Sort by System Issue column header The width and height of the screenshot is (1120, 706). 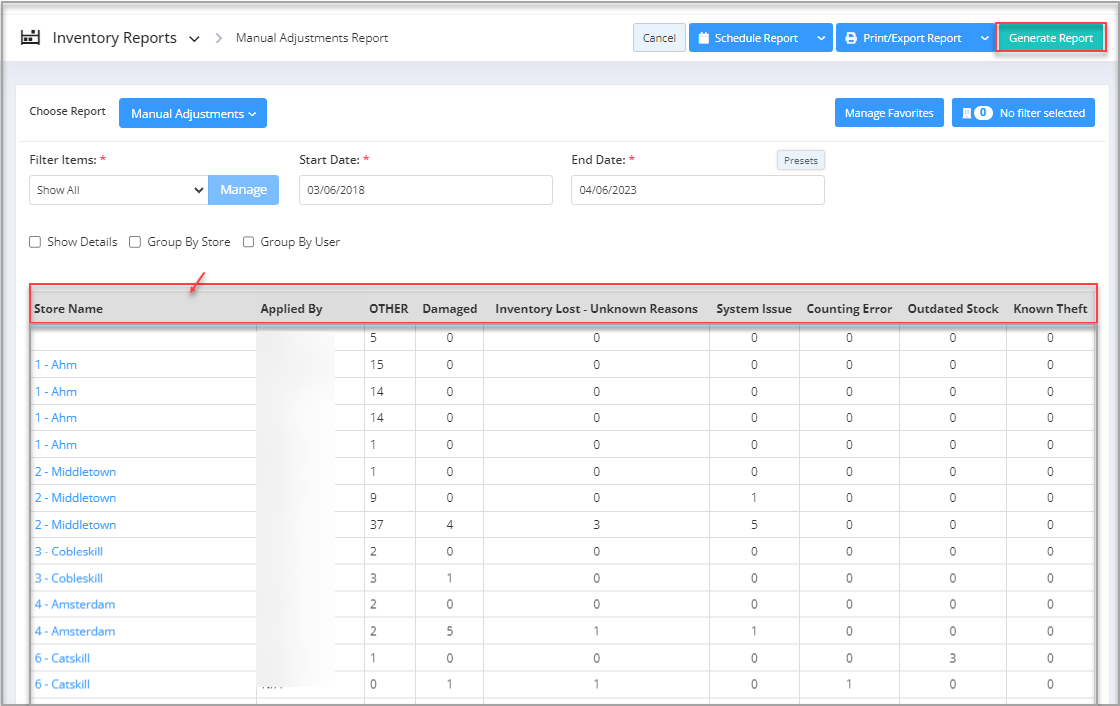[754, 309]
